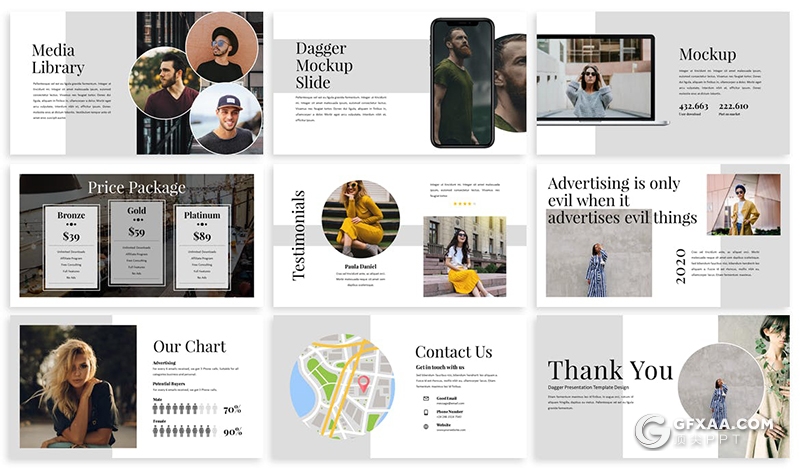
Task: Click the phone number icon
Action: (425, 412)
